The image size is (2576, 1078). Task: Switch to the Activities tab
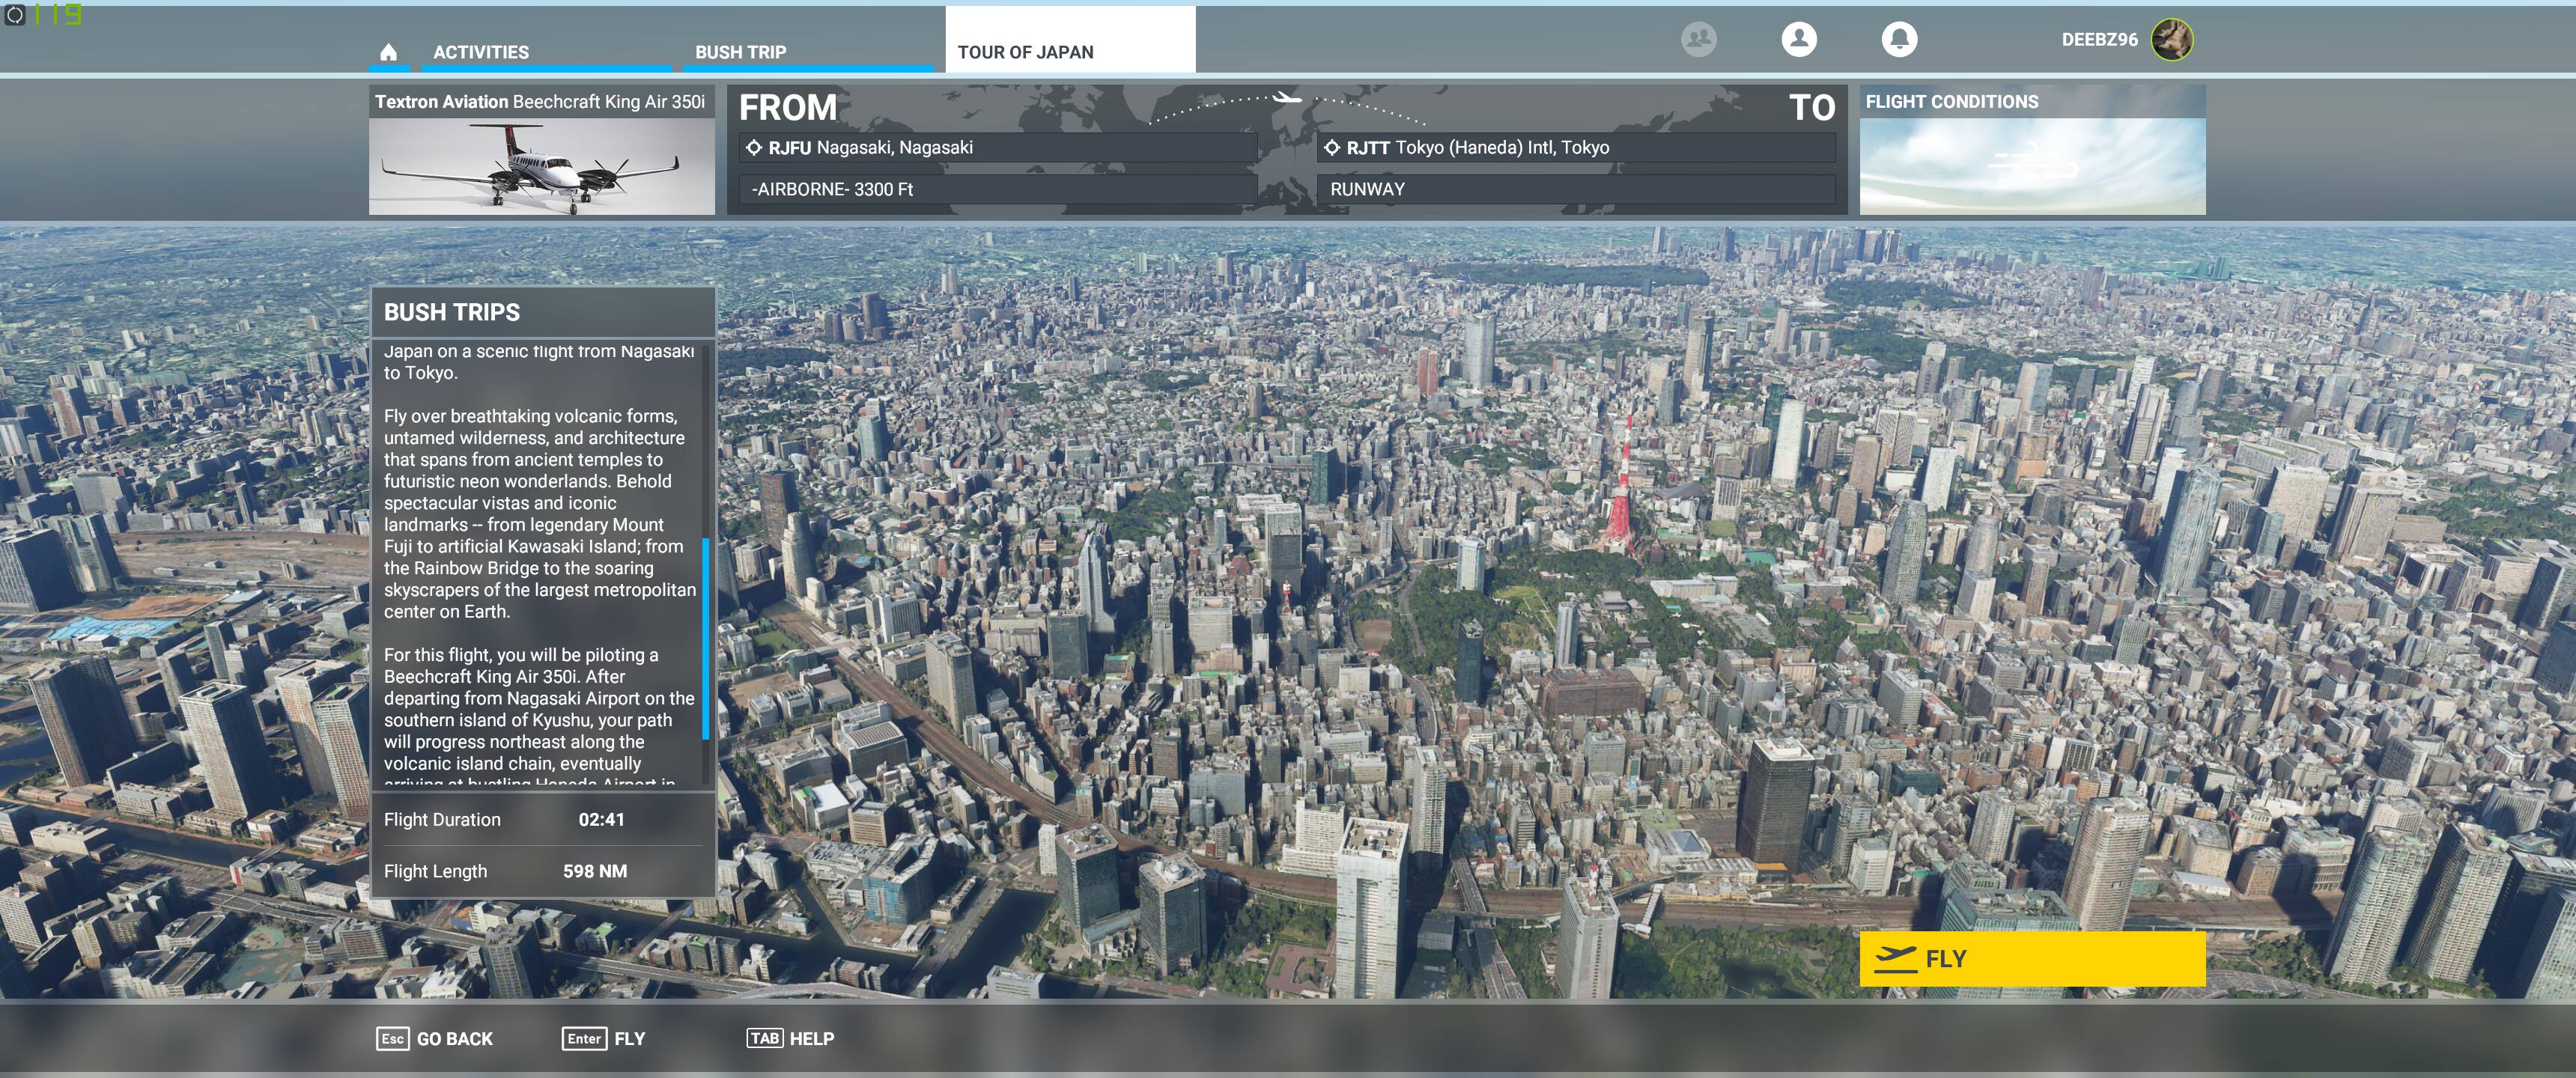[x=481, y=52]
